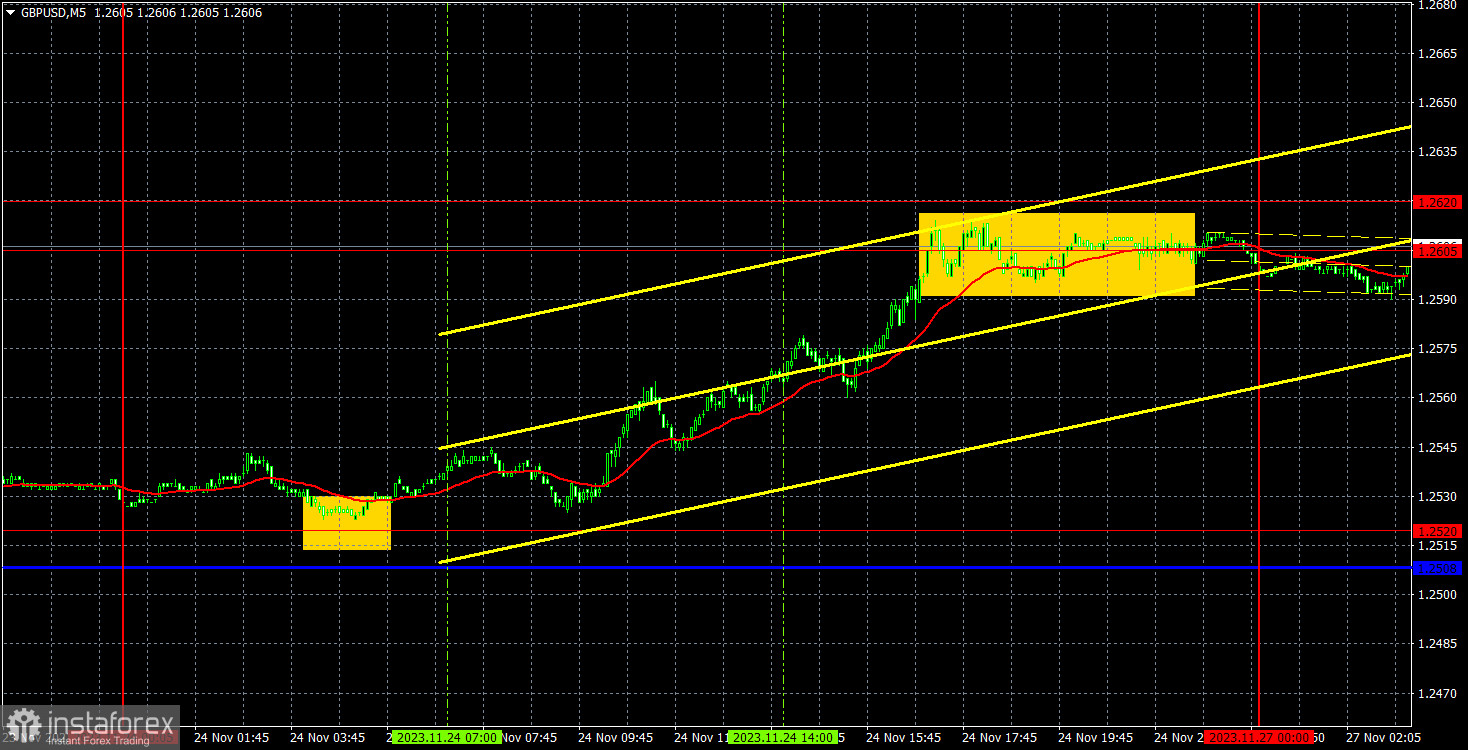This screenshot has width=1468, height=750.
Task: Open the chart menu triangle beside GBPUSD,M5
Action: coord(11,13)
